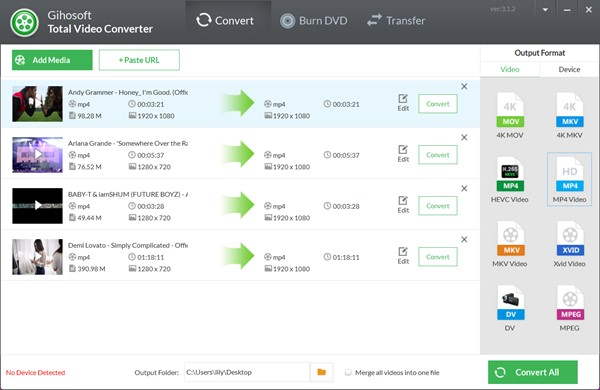Enable Merge all videos into one file

tap(348, 372)
